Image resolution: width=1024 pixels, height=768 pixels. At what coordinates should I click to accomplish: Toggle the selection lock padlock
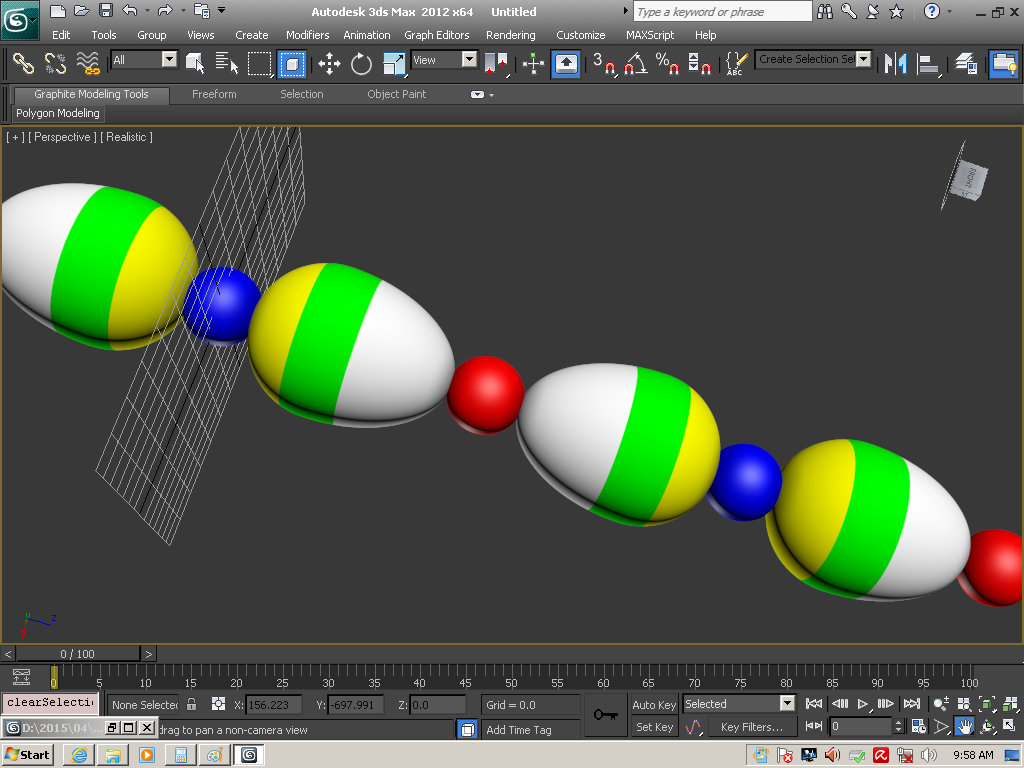(x=192, y=704)
